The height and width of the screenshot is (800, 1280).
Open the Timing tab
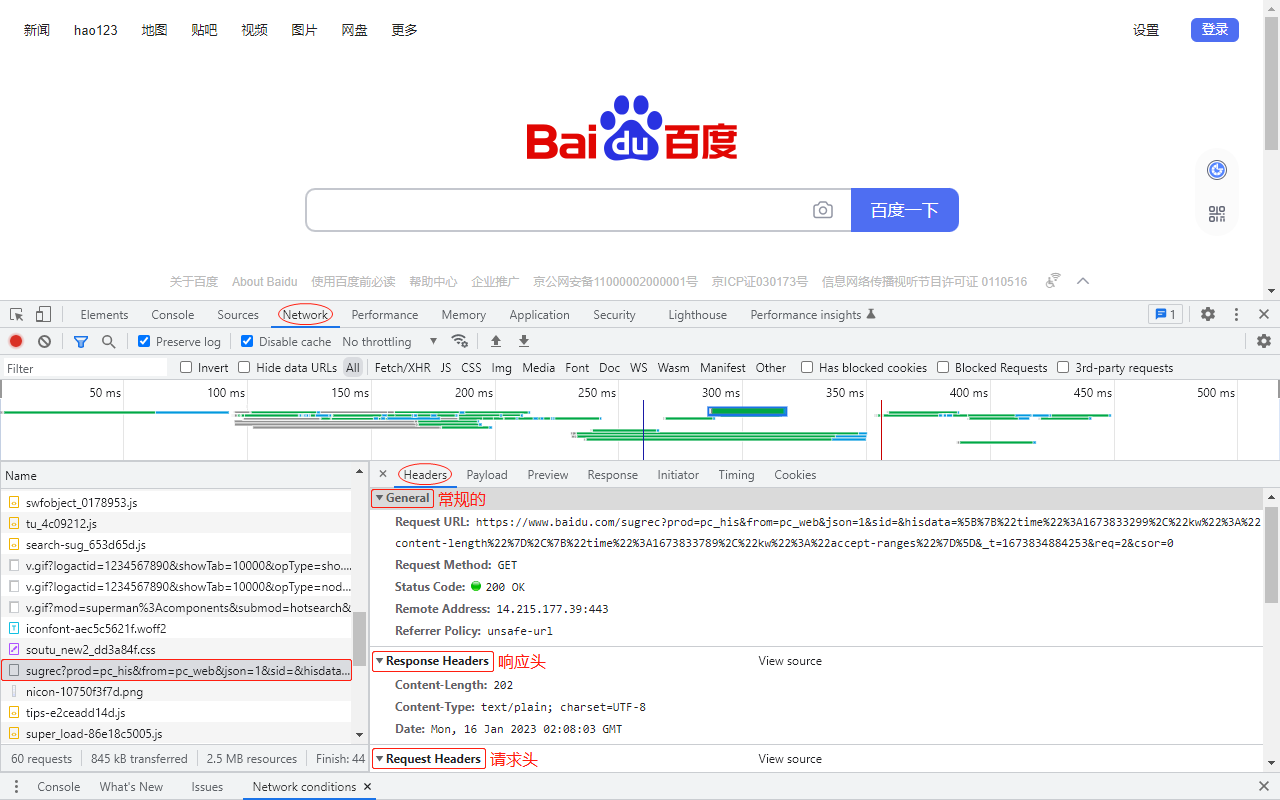[736, 475]
